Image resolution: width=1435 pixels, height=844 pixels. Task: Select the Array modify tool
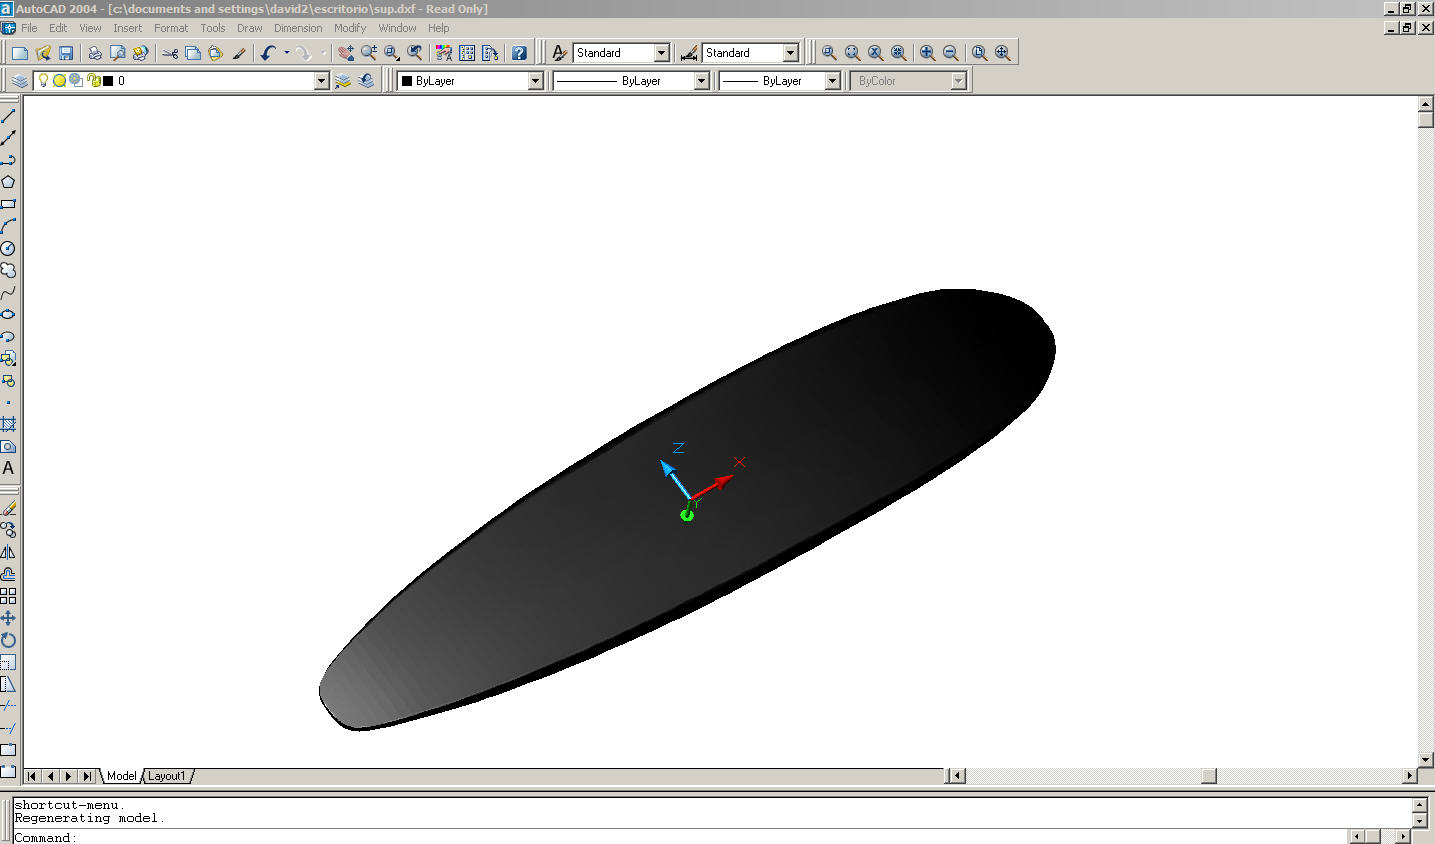click(x=8, y=596)
